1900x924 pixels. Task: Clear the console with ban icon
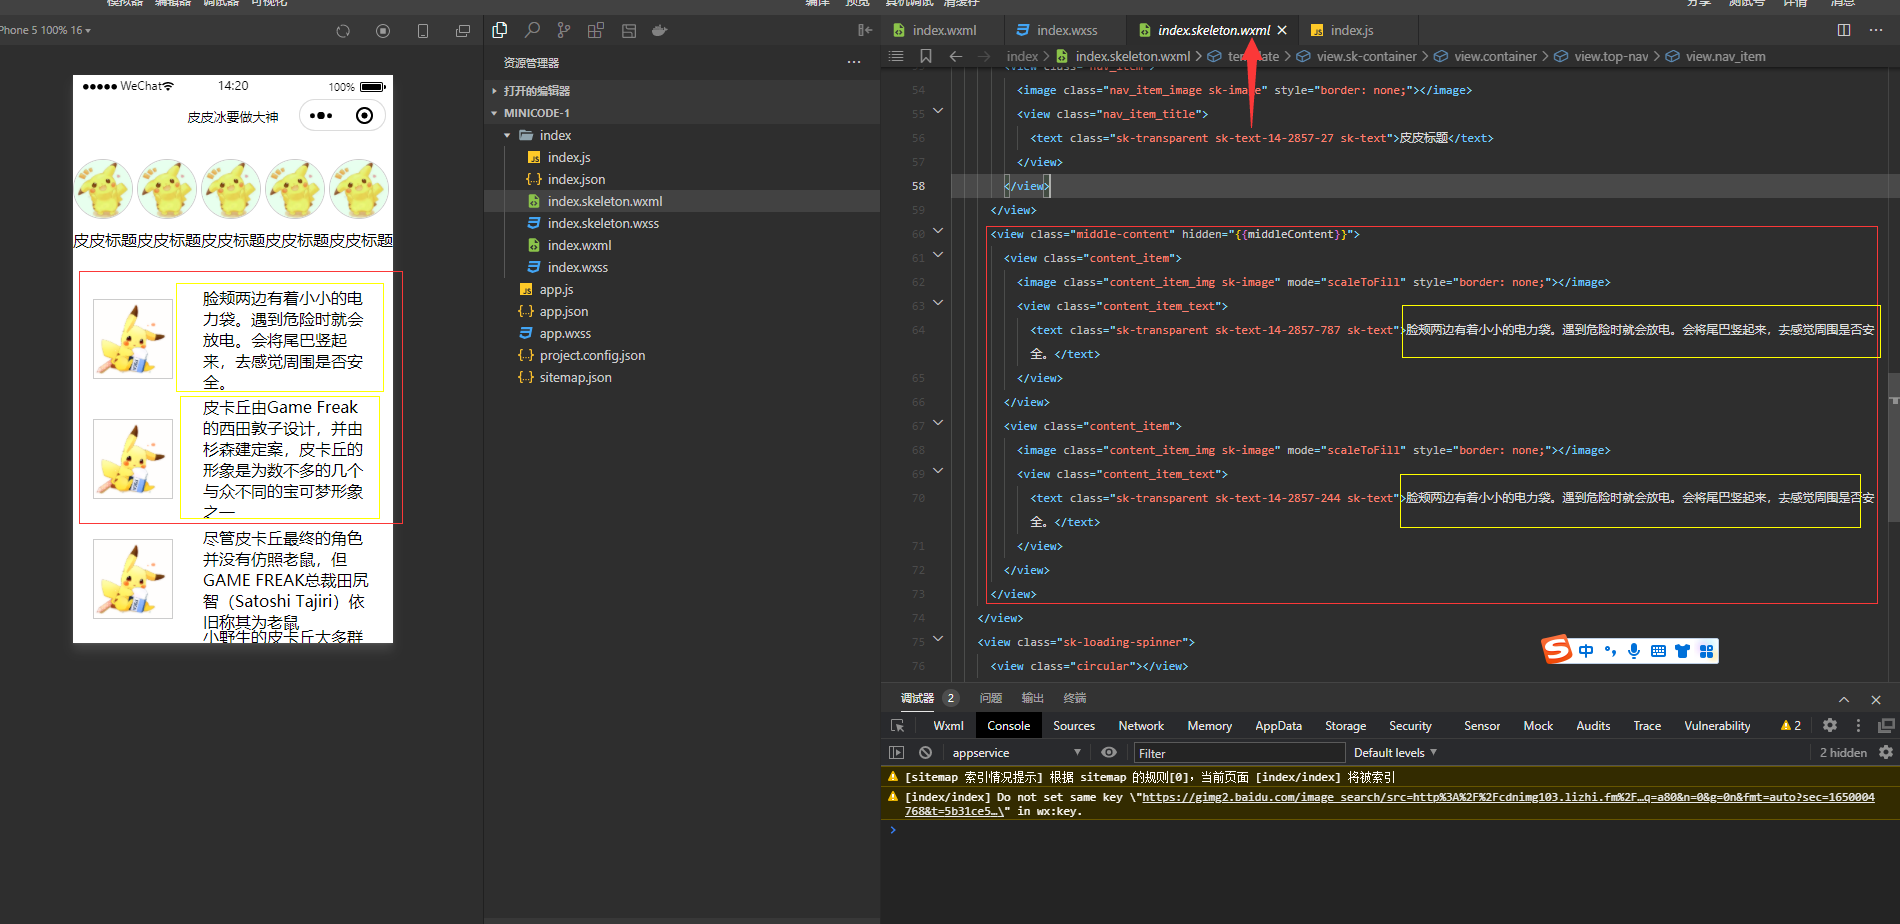[x=925, y=752]
